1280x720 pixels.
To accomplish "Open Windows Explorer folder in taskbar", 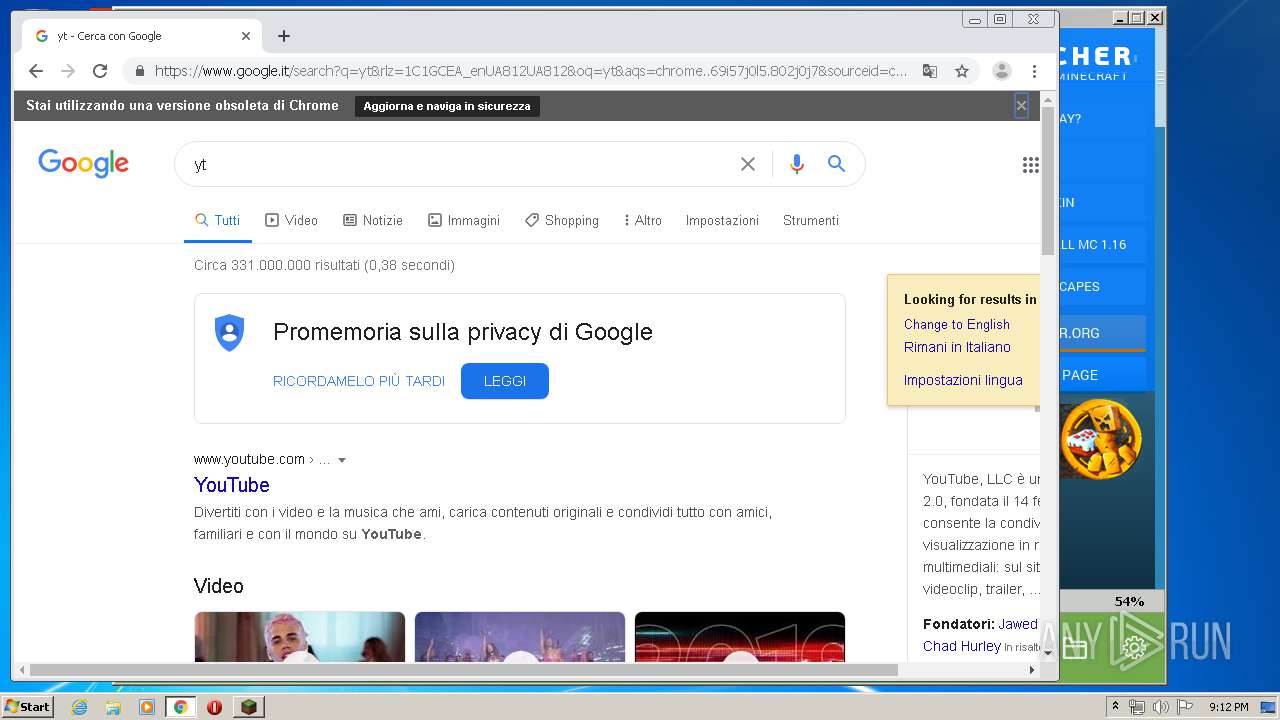I will coord(113,707).
